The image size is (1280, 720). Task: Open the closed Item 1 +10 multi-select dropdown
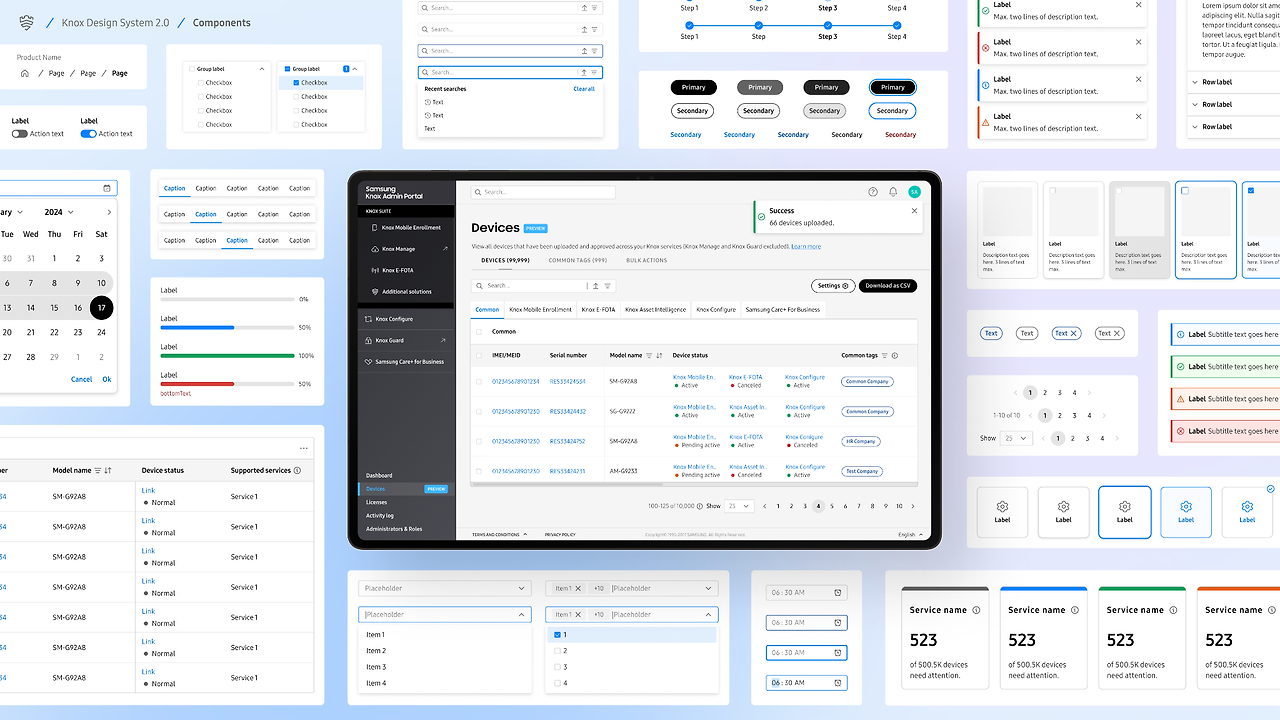(631, 588)
